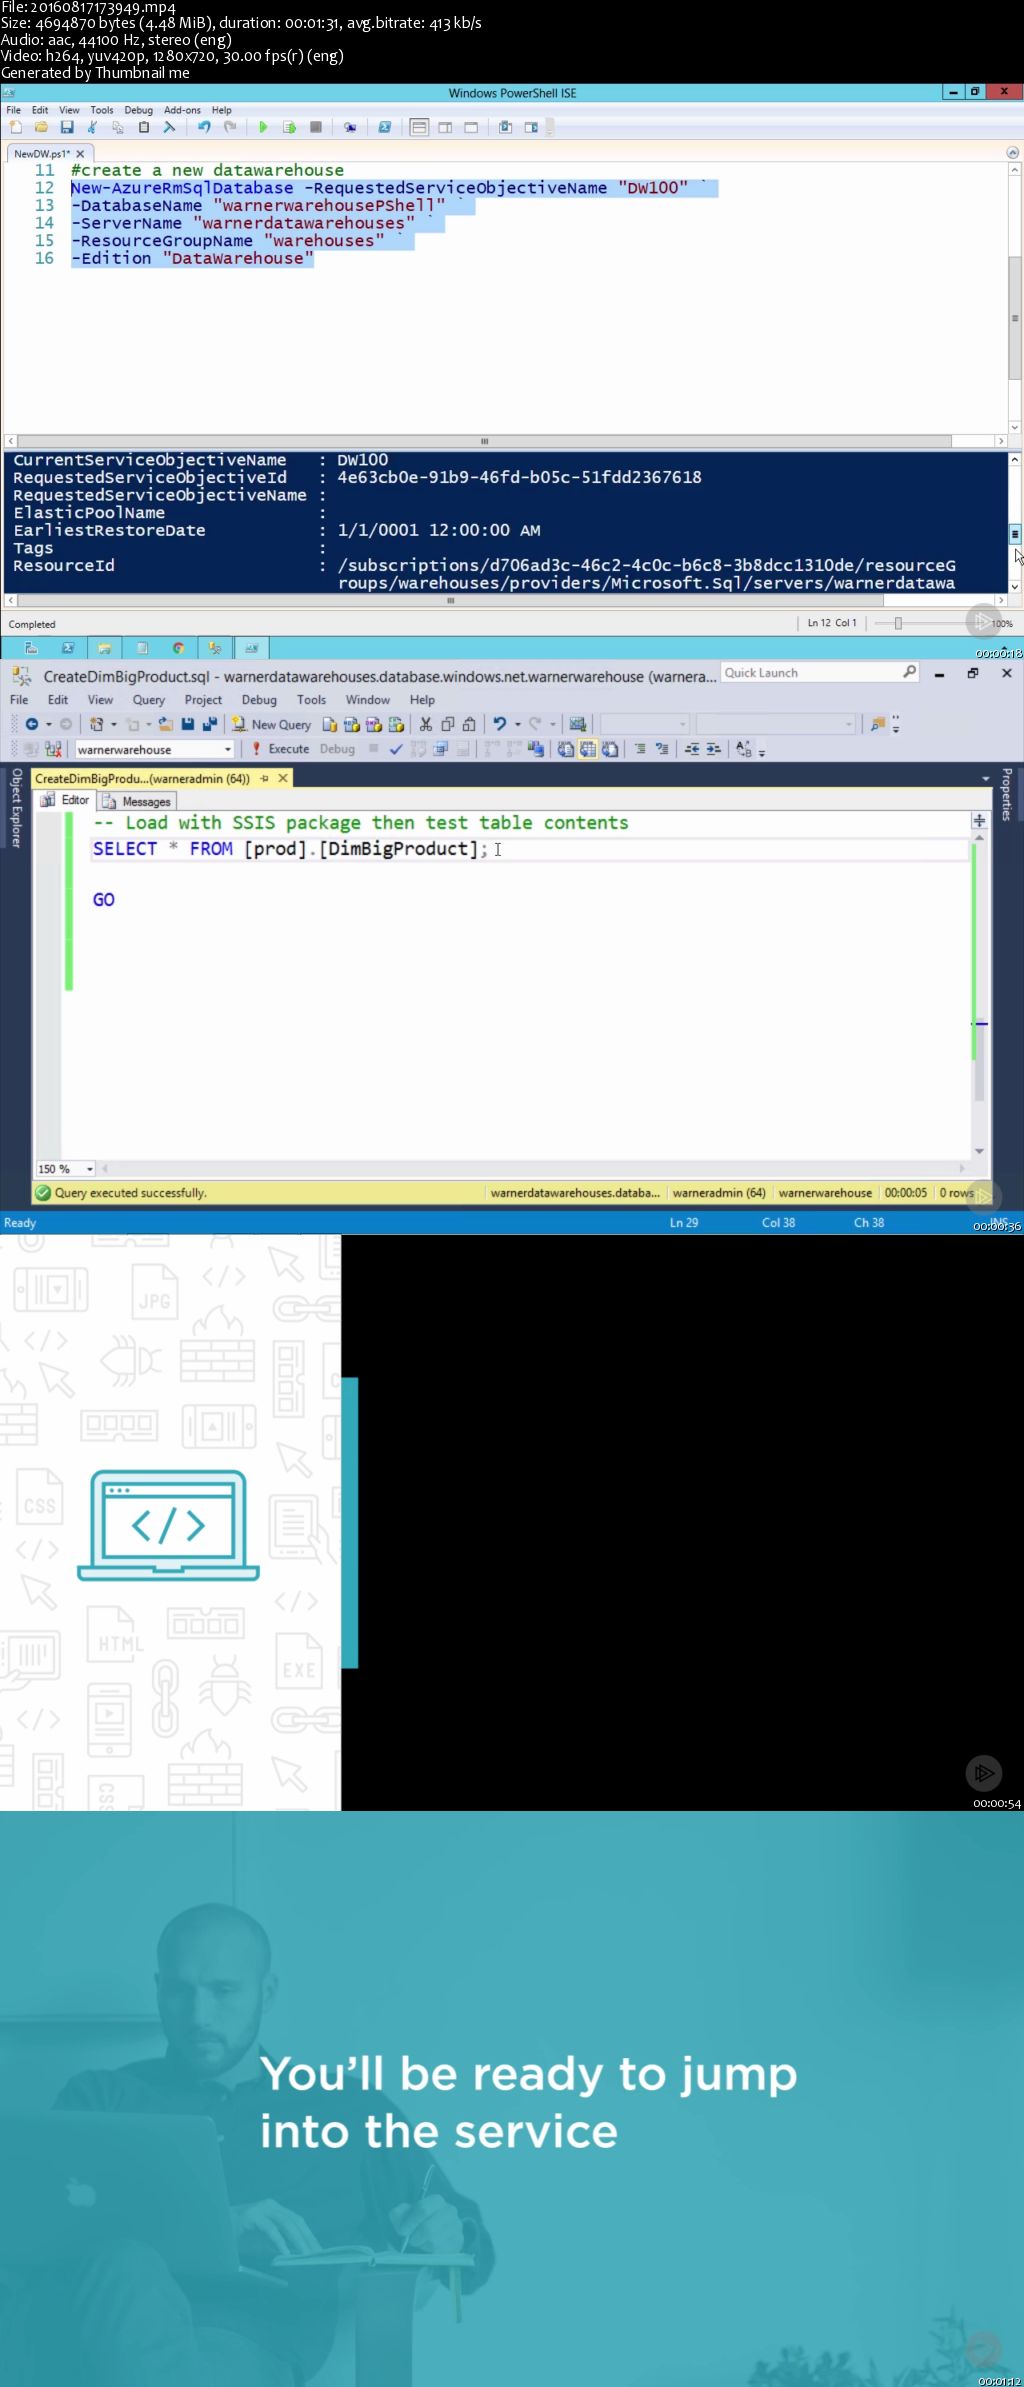1024x2387 pixels.
Task: Click the Save icon in PowerShell ISE toolbar
Action: click(67, 127)
